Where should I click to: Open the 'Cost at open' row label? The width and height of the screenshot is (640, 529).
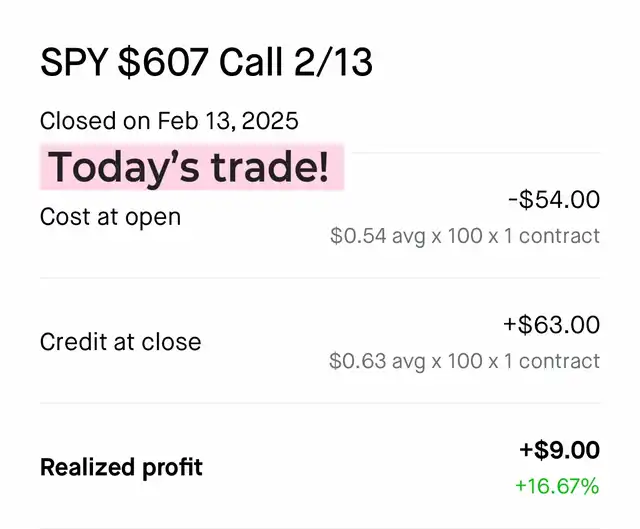[110, 216]
